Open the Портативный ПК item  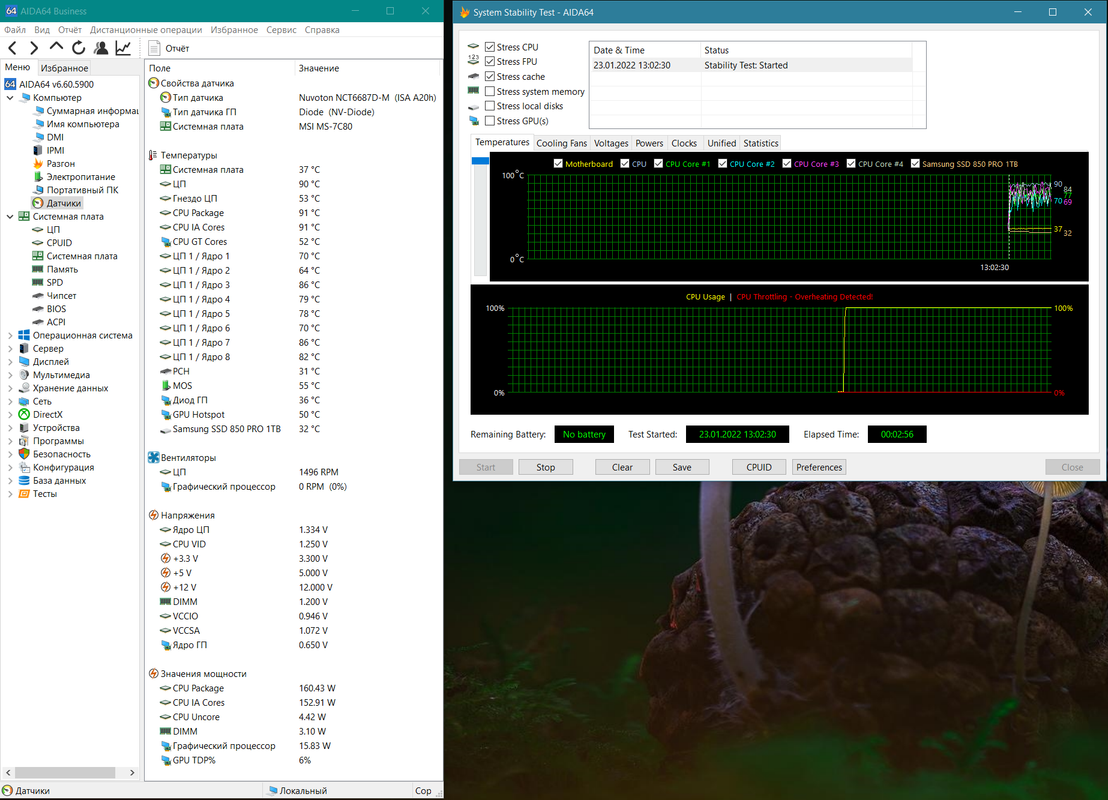click(76, 189)
